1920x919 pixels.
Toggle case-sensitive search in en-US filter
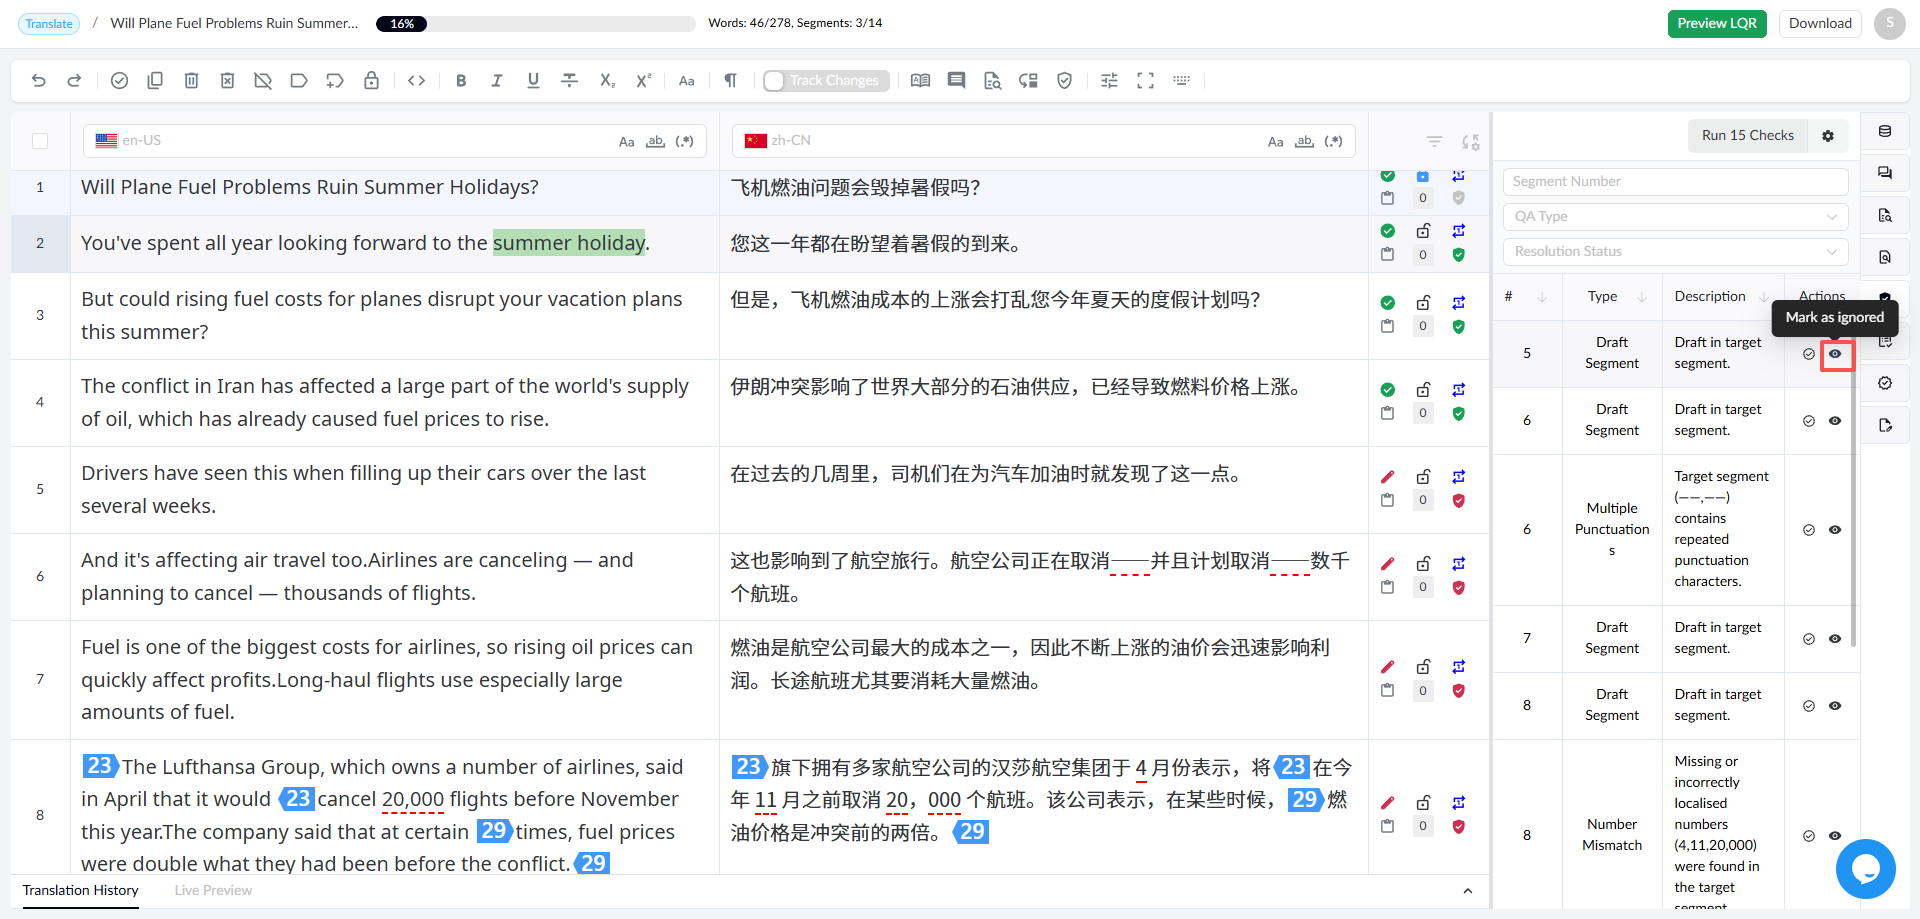[627, 141]
